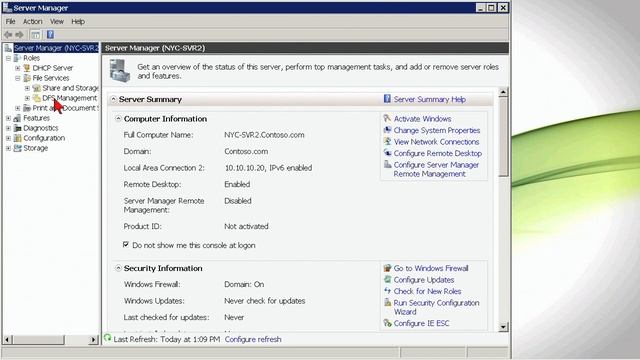Image resolution: width=640 pixels, height=360 pixels.
Task: Collapse the Security Information section
Action: point(118,268)
